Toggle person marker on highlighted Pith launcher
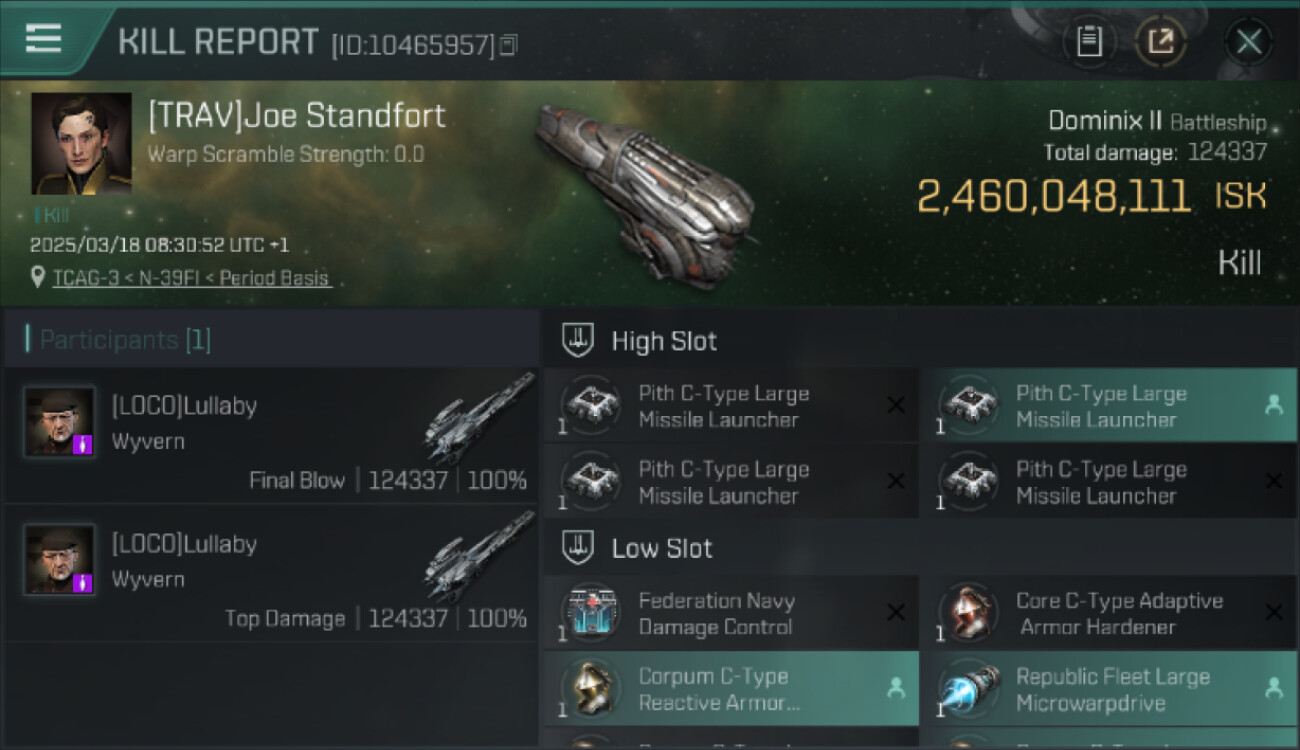The height and width of the screenshot is (750, 1300). coord(1274,405)
